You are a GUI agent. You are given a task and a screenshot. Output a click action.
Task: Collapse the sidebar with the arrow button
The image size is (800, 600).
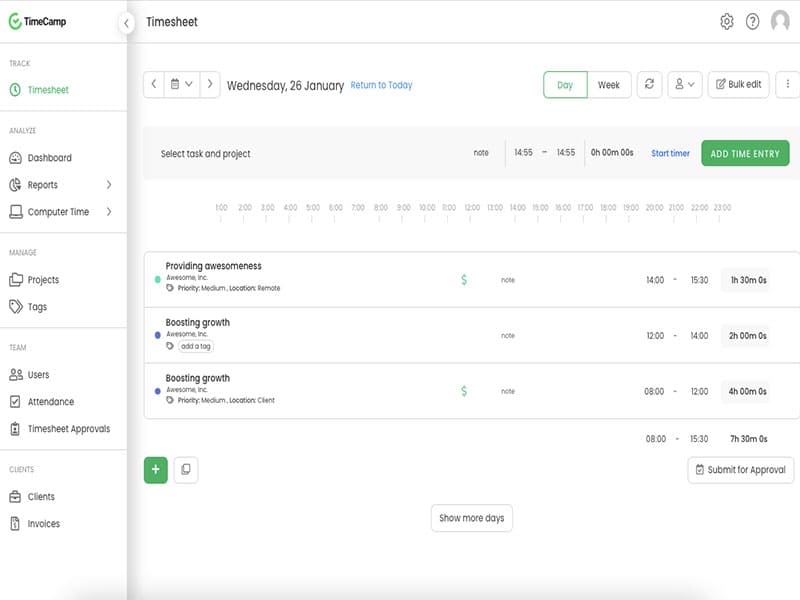click(x=126, y=23)
